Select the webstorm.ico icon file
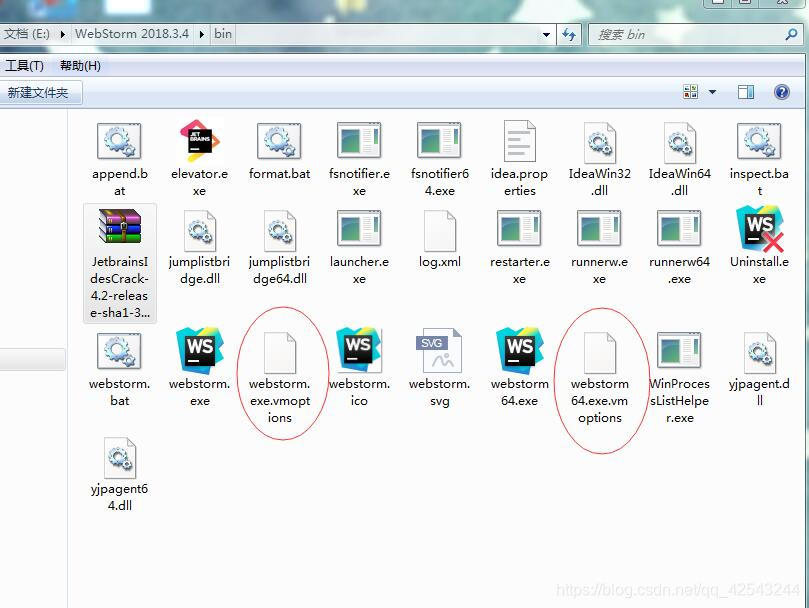809x608 pixels. coord(359,367)
